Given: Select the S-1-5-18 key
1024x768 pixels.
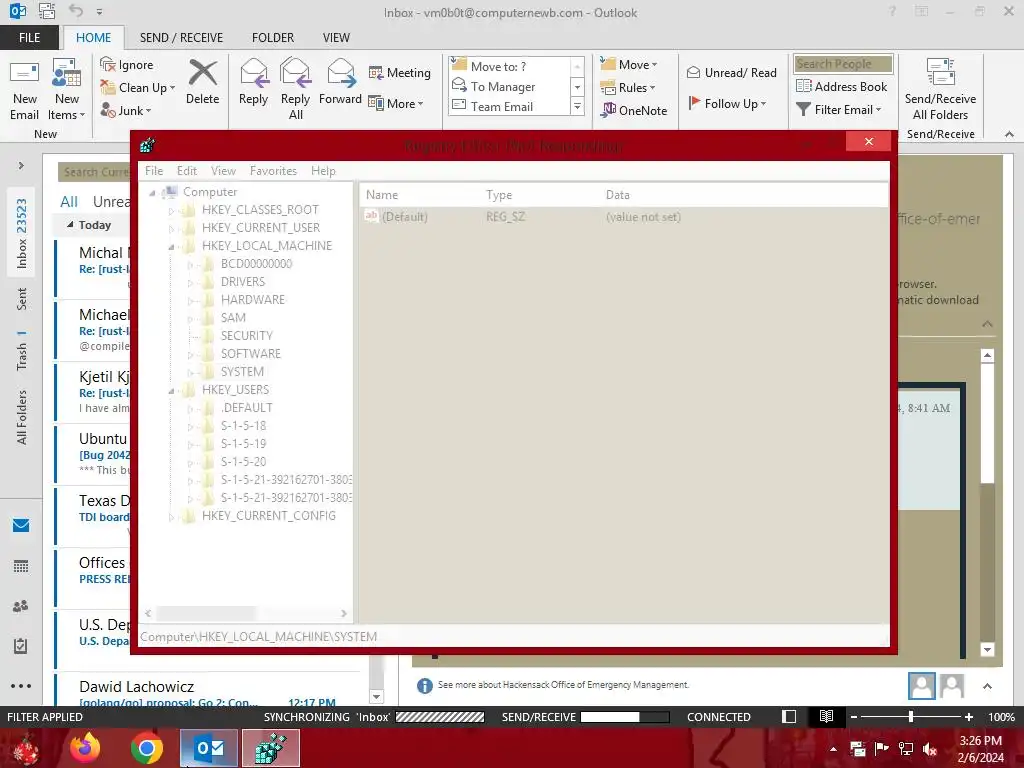Looking at the screenshot, I should coord(244,426).
